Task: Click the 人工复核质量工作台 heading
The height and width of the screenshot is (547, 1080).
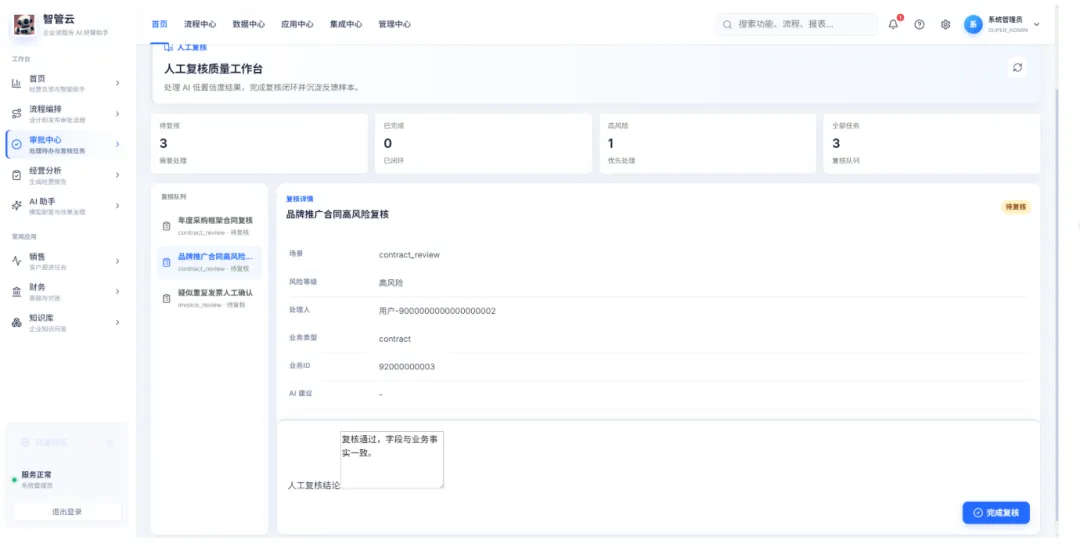Action: click(x=214, y=69)
